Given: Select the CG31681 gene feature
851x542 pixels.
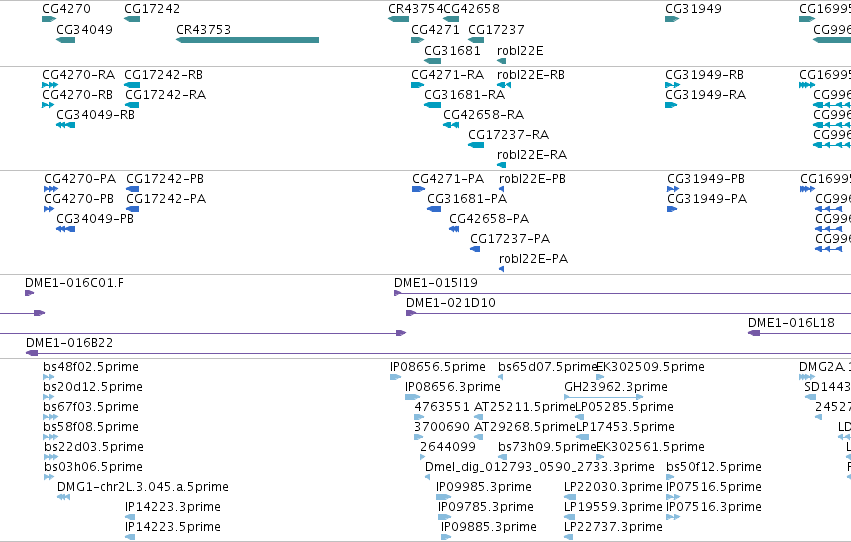Looking at the screenshot, I should [x=433, y=61].
